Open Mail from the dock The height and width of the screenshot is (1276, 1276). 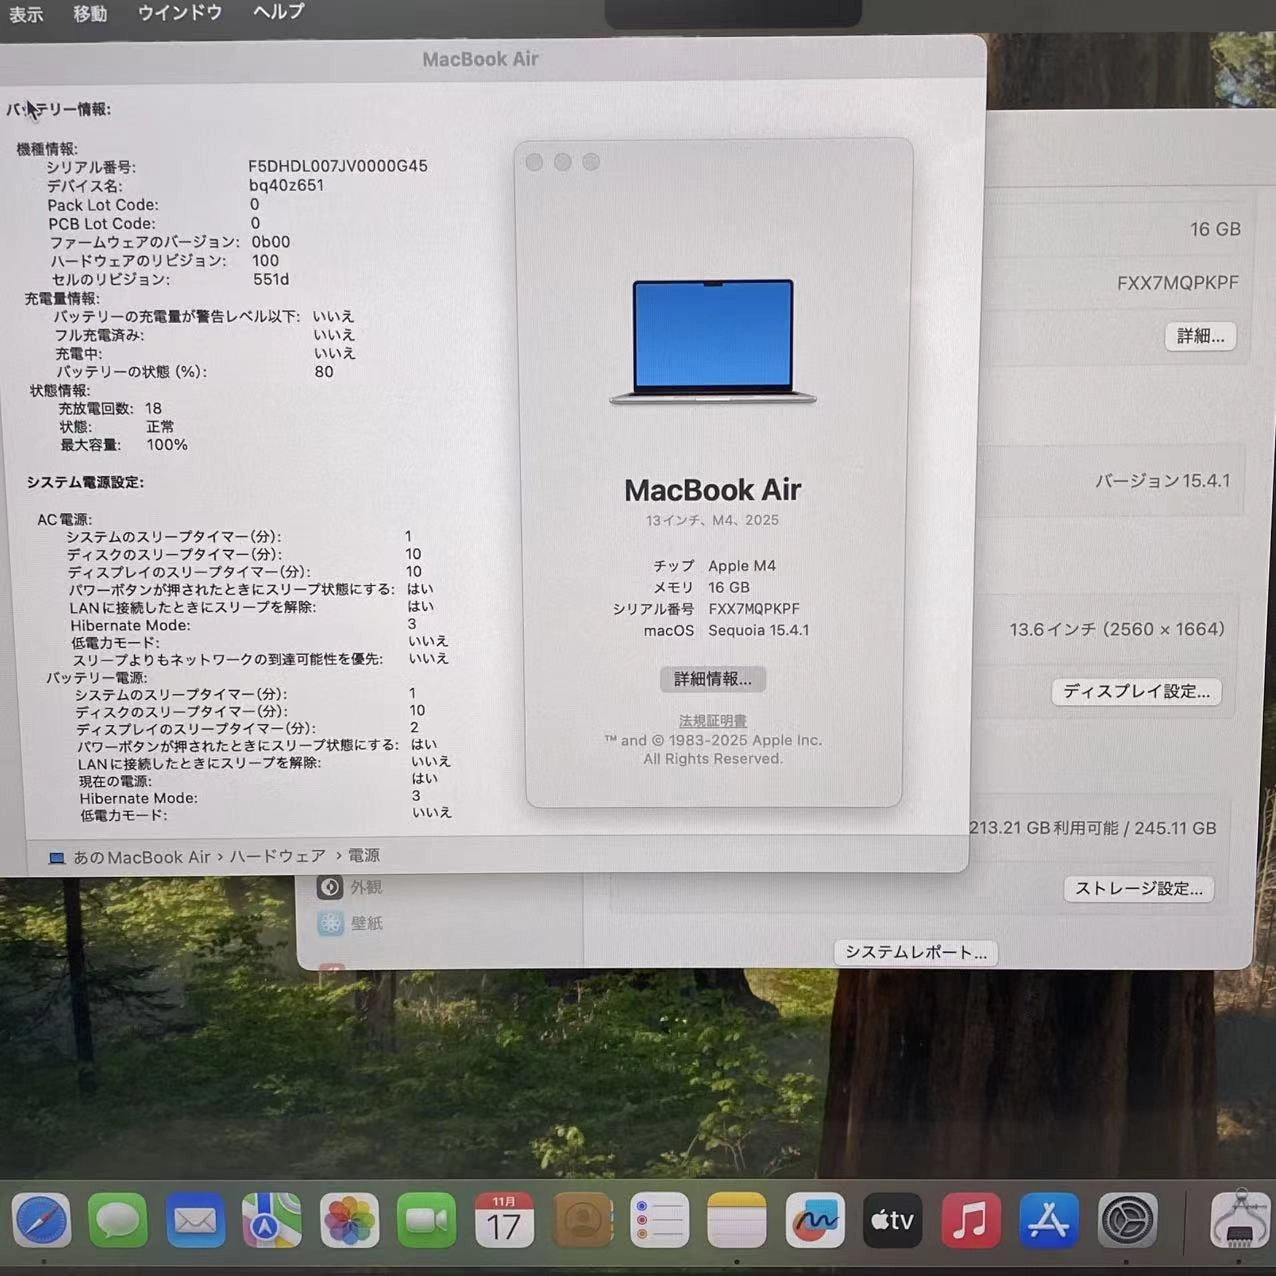[x=196, y=1220]
